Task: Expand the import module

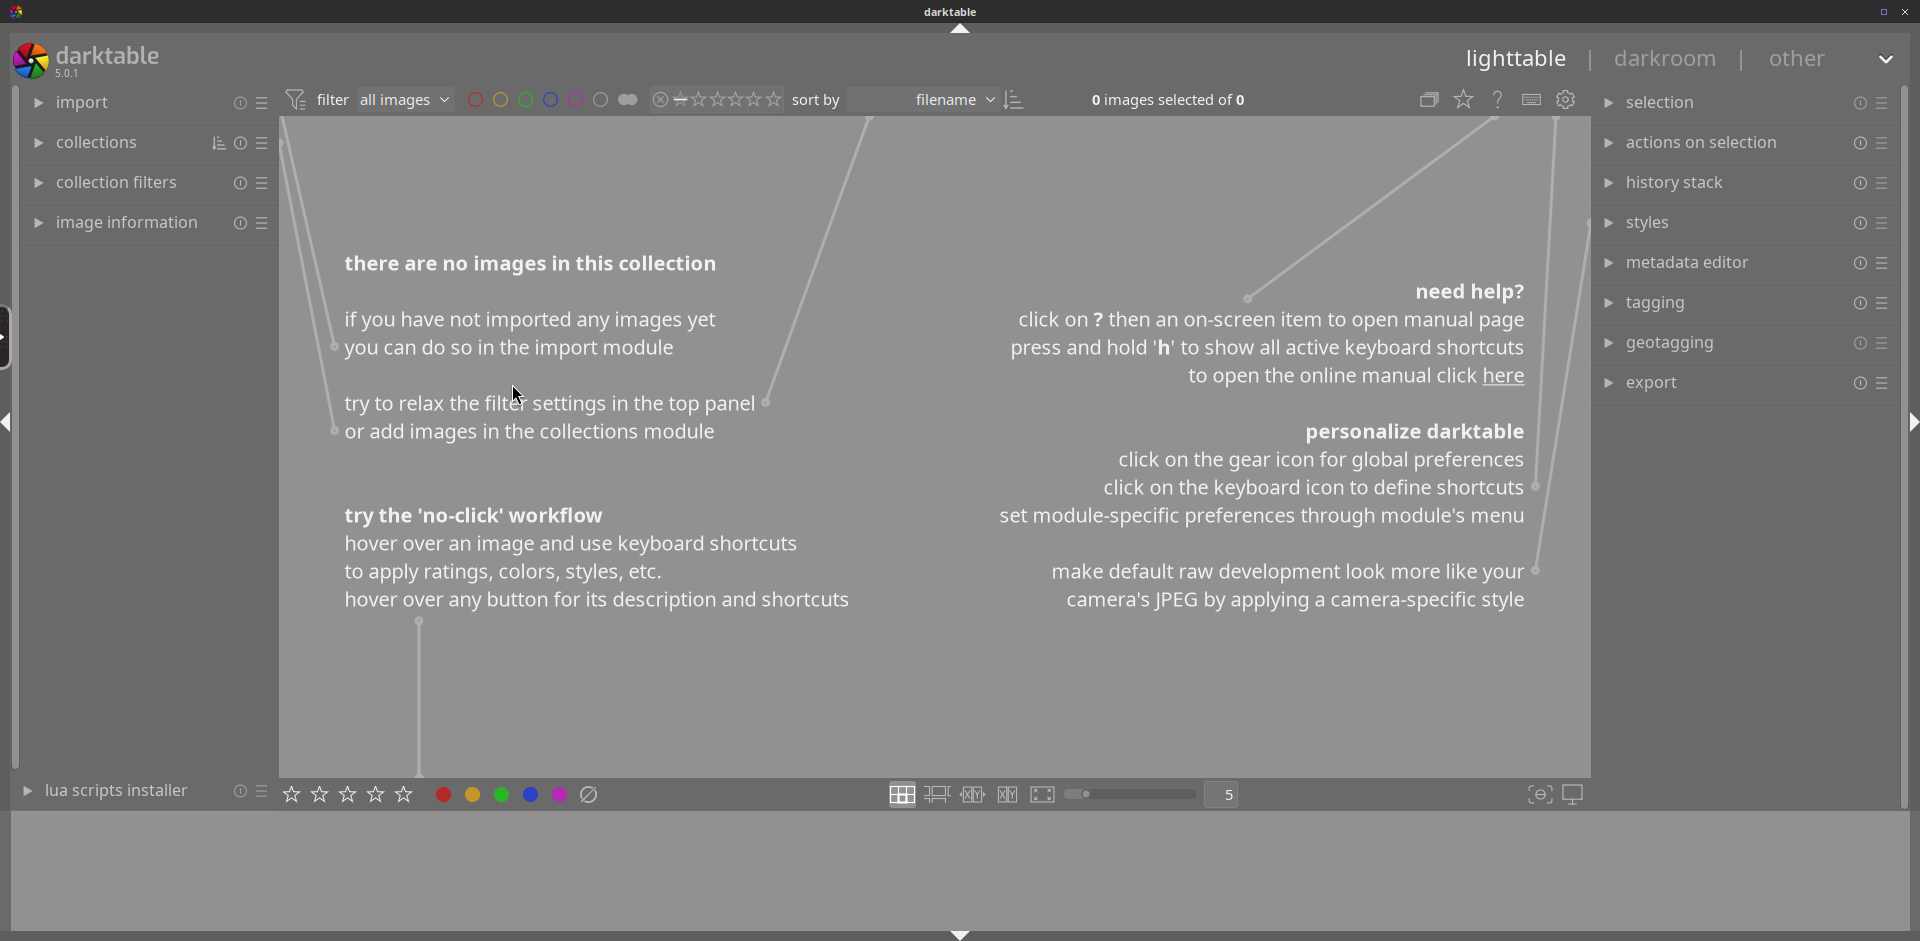Action: pos(38,103)
